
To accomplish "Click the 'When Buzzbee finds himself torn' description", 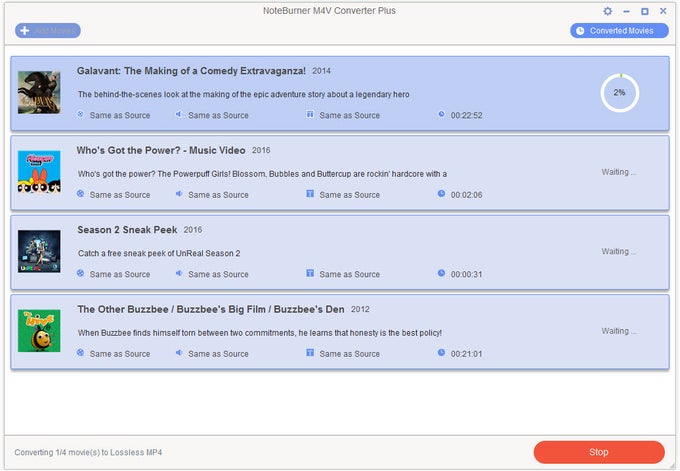I will (260, 333).
